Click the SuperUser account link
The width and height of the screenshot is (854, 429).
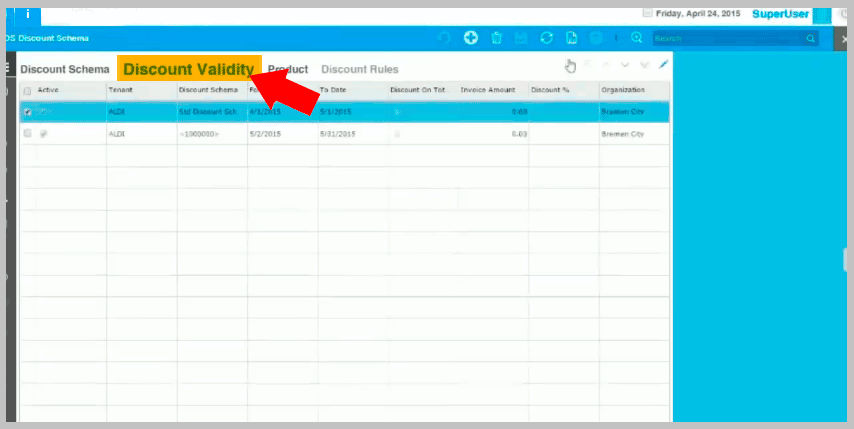pyautogui.click(x=780, y=14)
